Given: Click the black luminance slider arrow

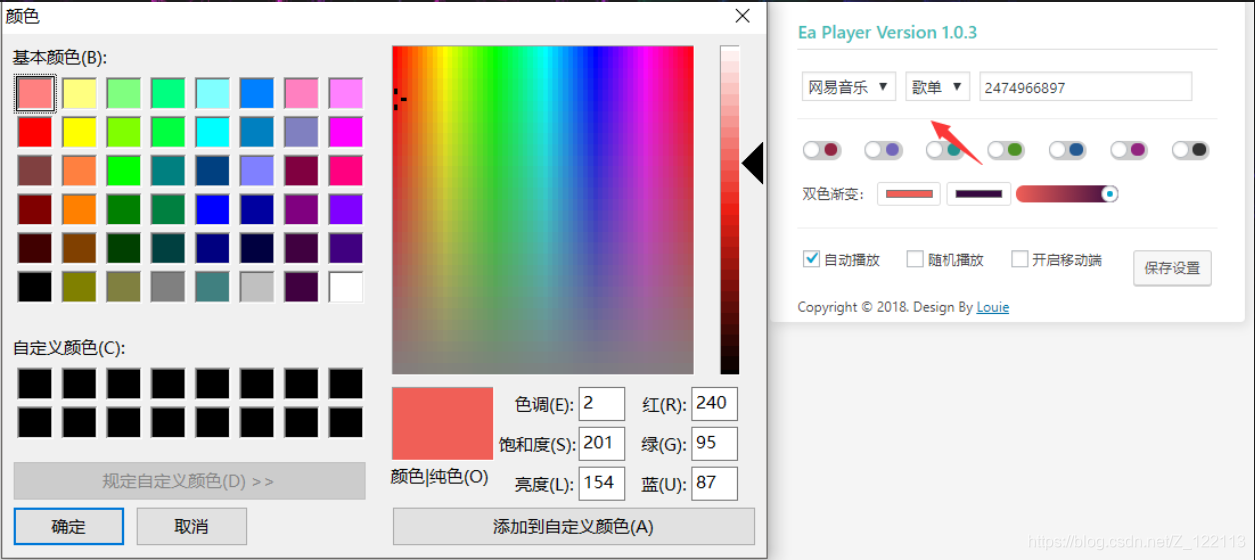Looking at the screenshot, I should pyautogui.click(x=752, y=162).
